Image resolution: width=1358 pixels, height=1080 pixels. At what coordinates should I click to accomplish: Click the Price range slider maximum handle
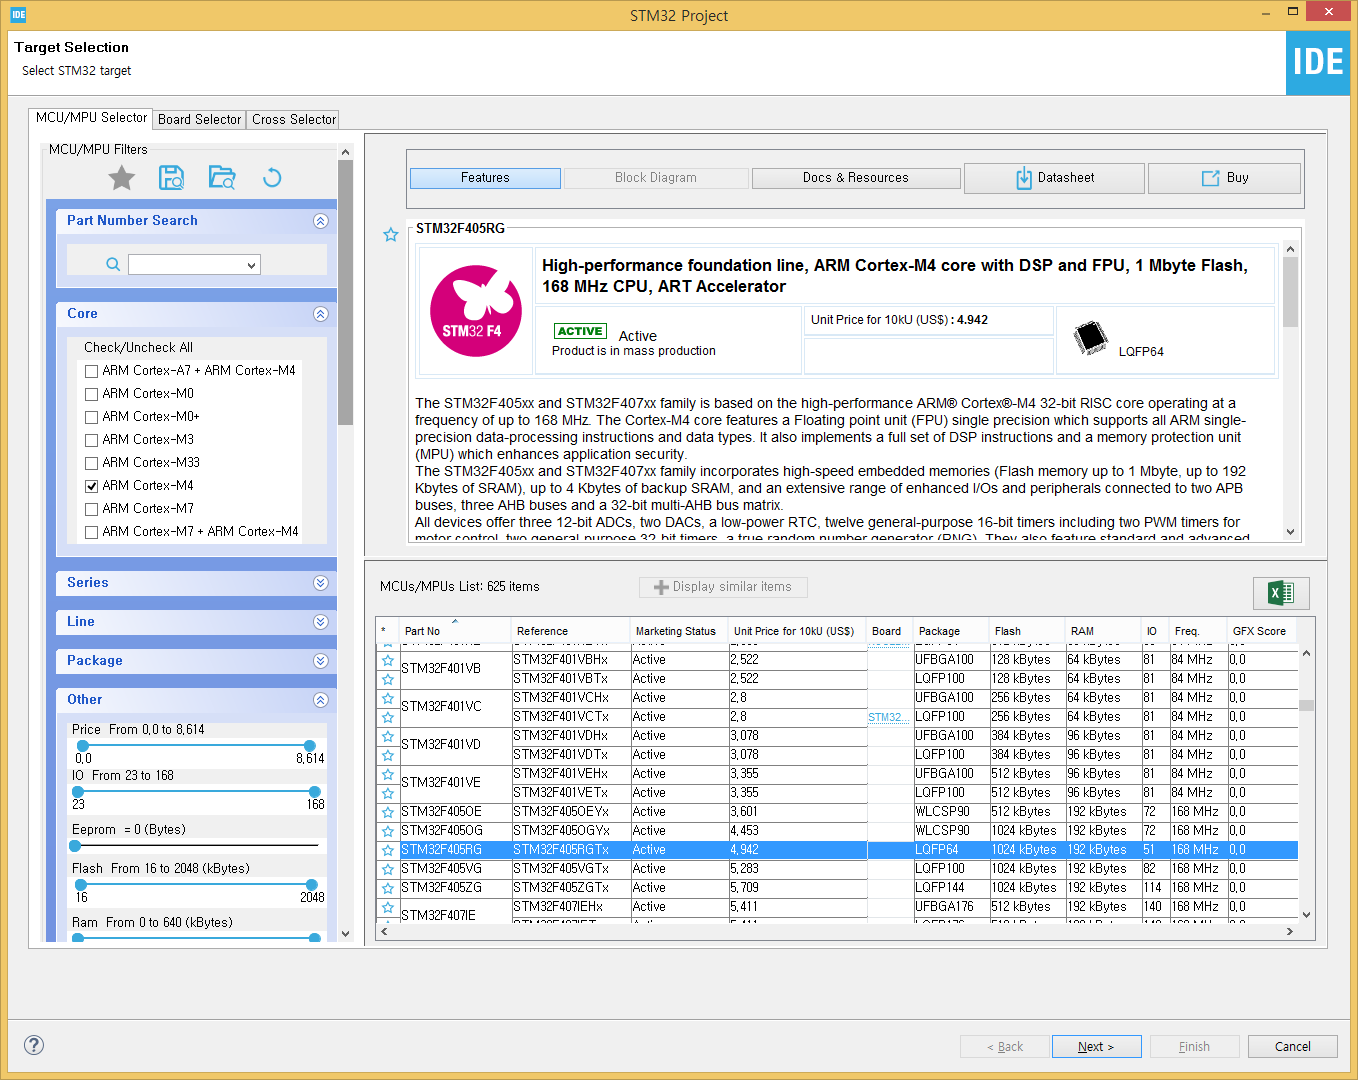point(310,746)
